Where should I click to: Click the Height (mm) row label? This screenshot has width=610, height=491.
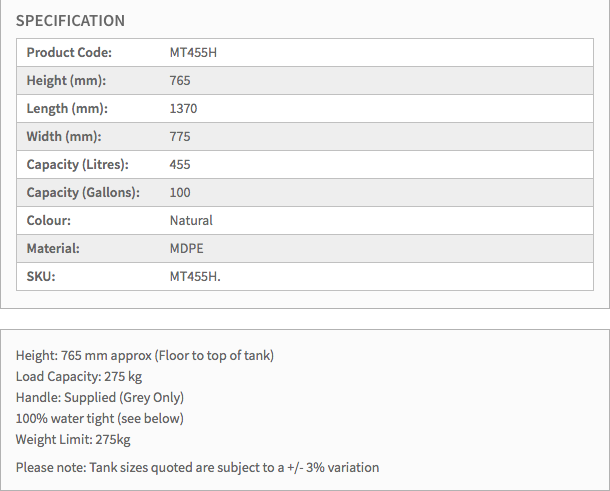point(66,80)
